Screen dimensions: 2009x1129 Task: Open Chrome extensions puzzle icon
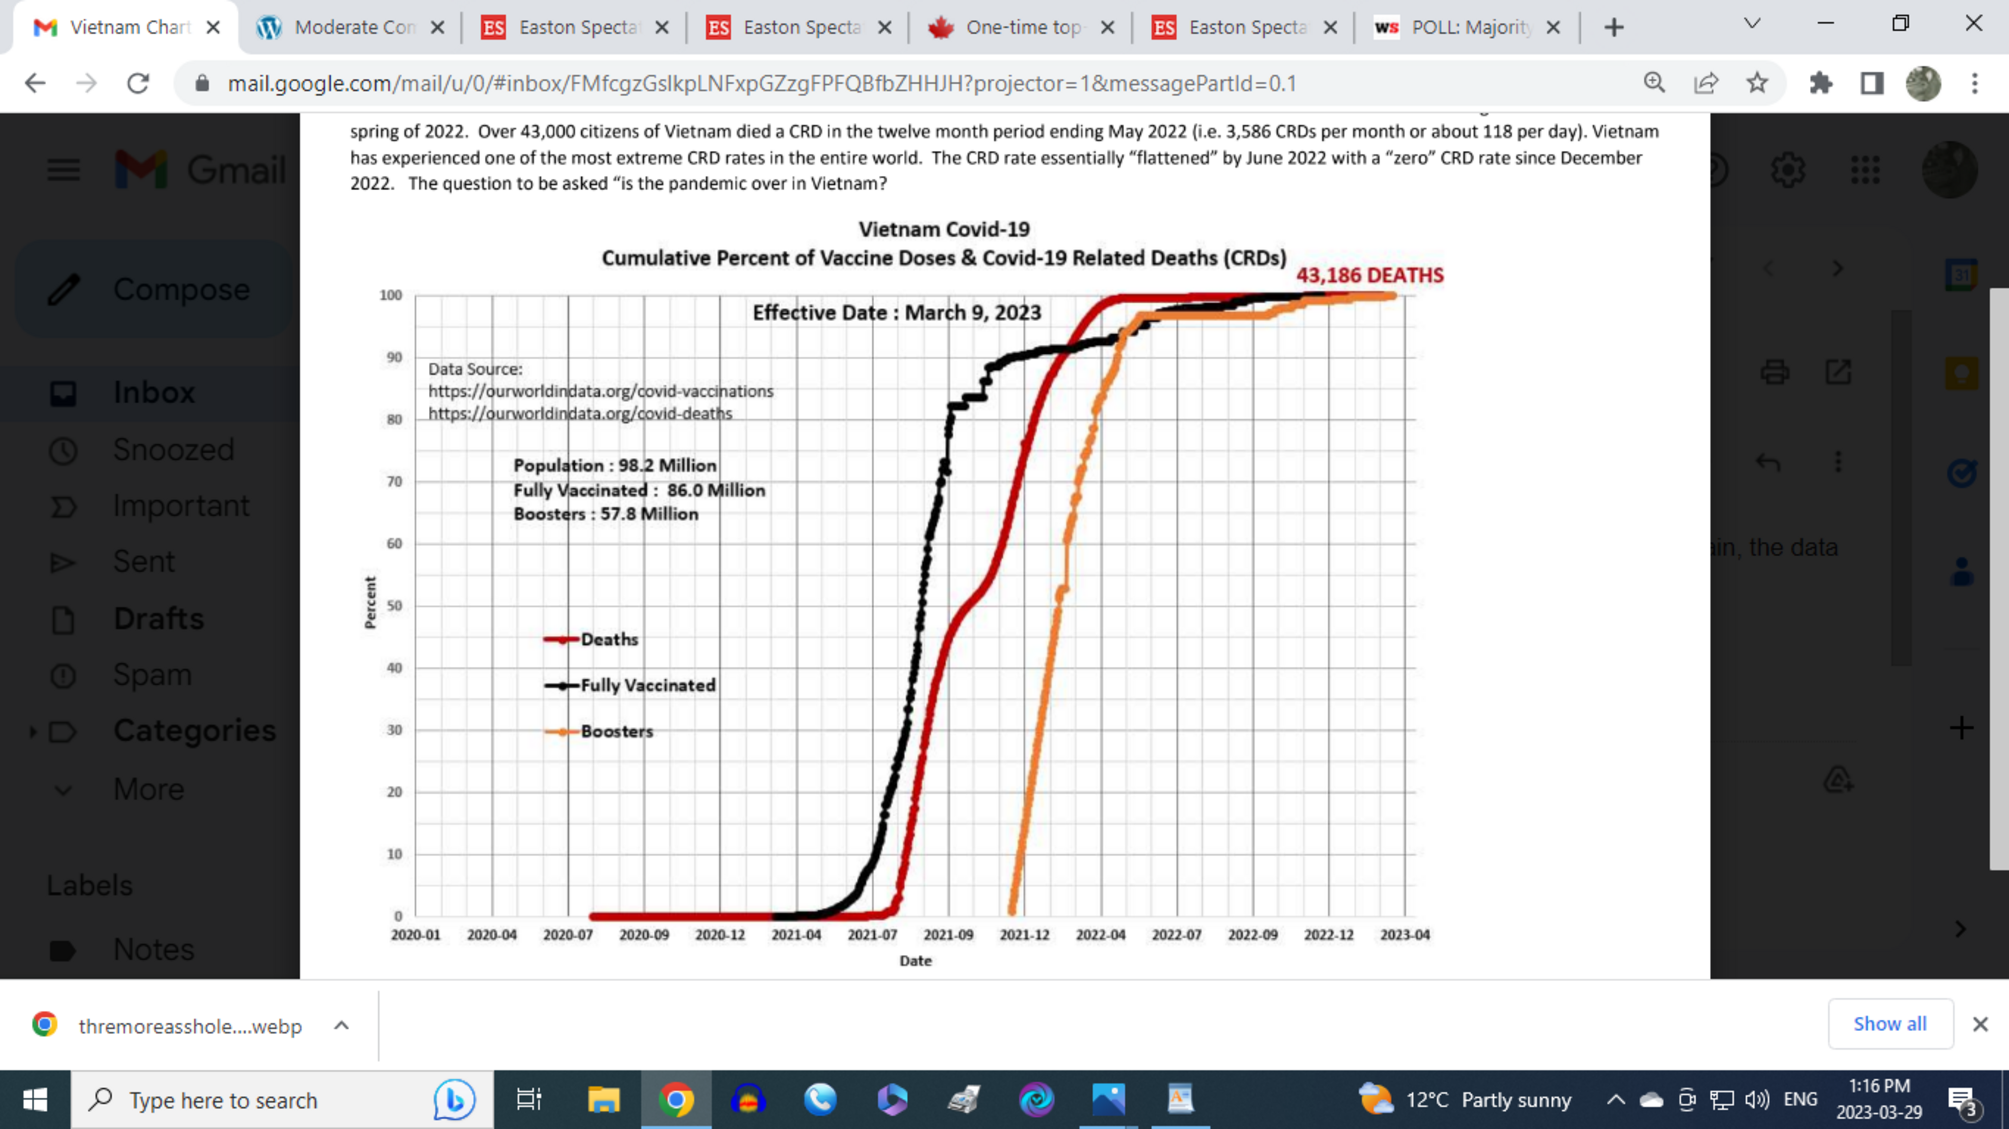pyautogui.click(x=1821, y=83)
